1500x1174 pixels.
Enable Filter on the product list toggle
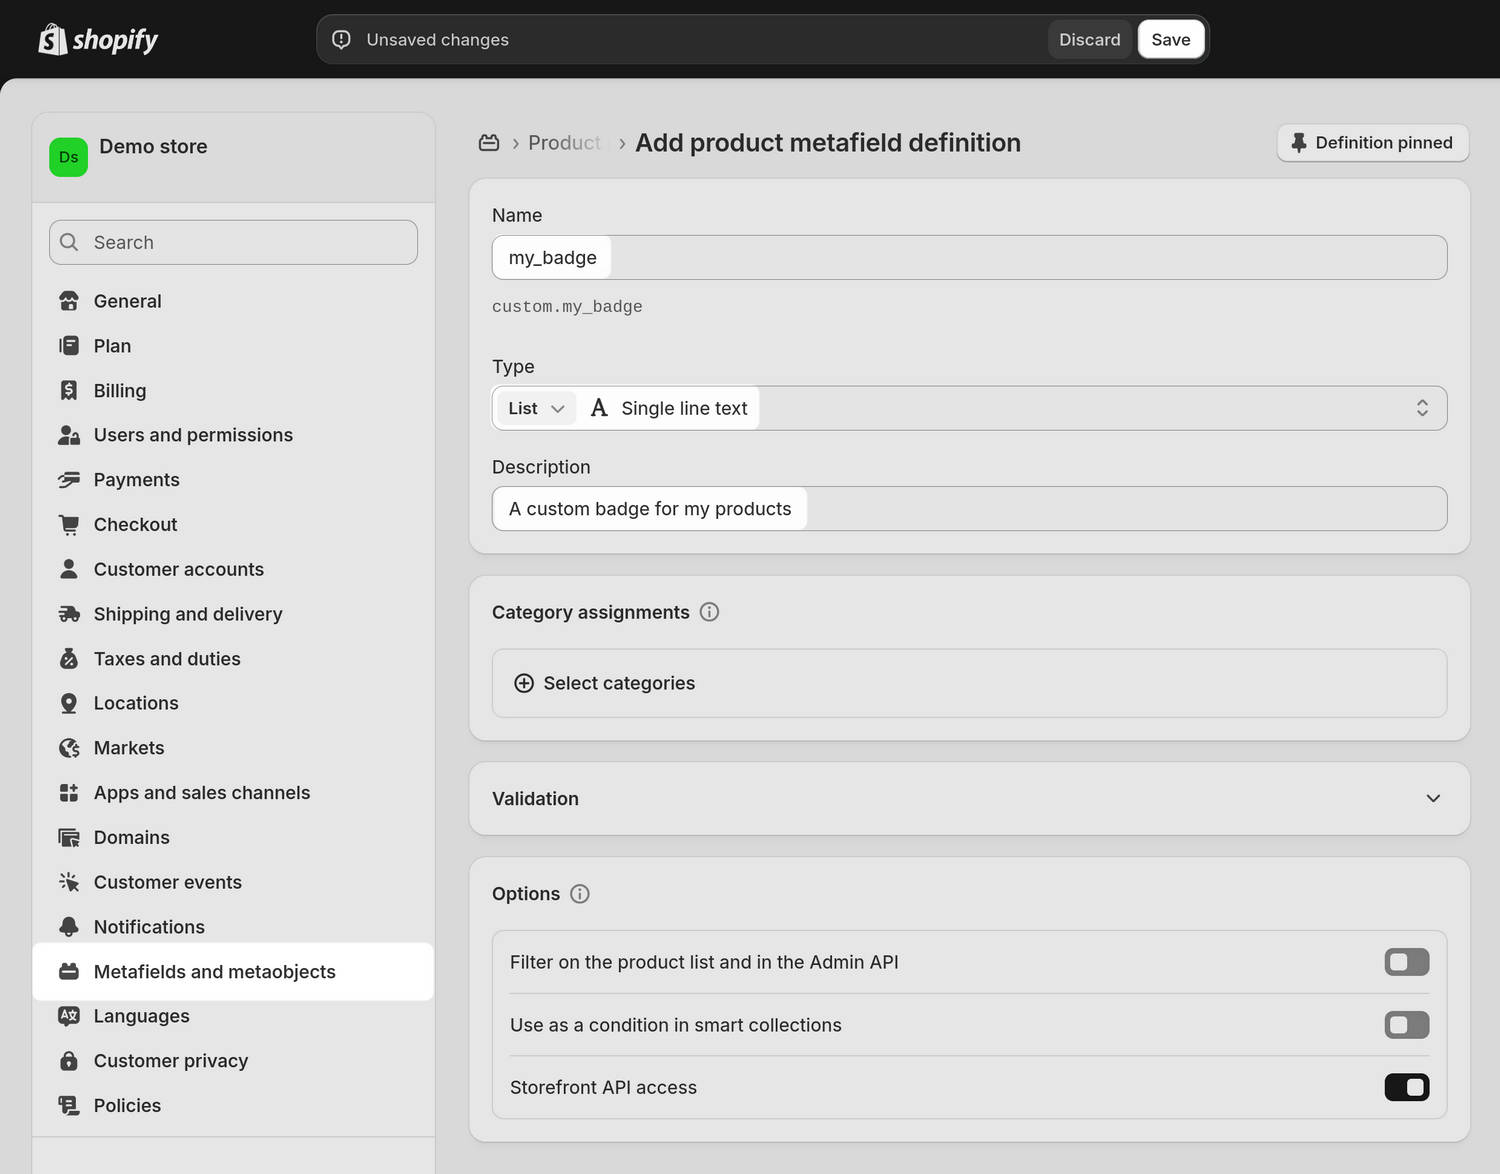(1406, 961)
